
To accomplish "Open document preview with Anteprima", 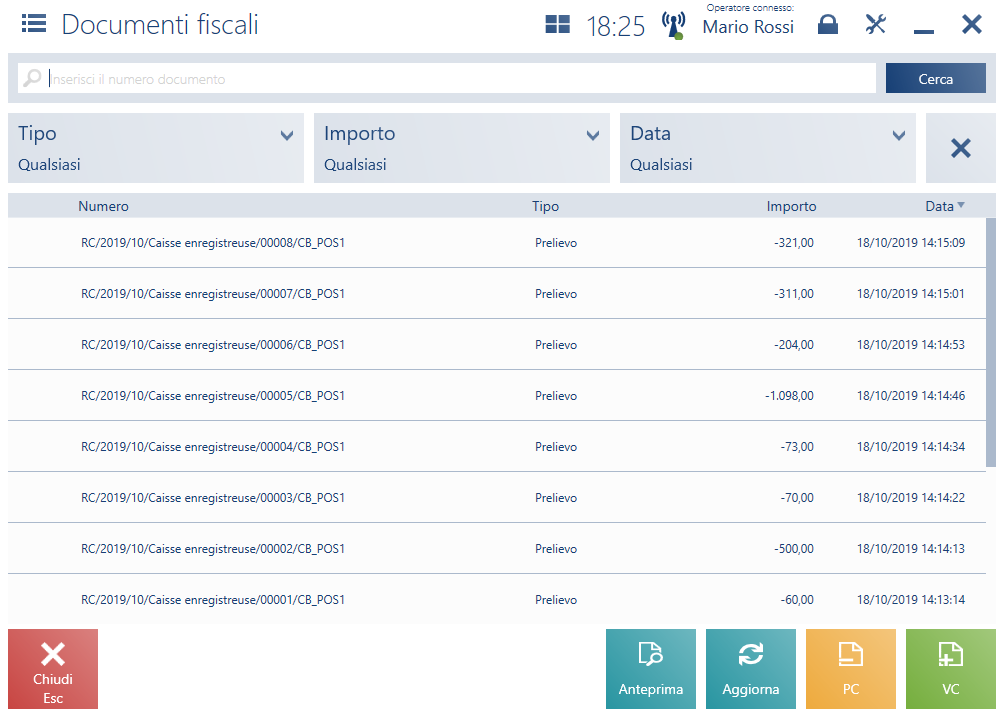I will (x=651, y=669).
